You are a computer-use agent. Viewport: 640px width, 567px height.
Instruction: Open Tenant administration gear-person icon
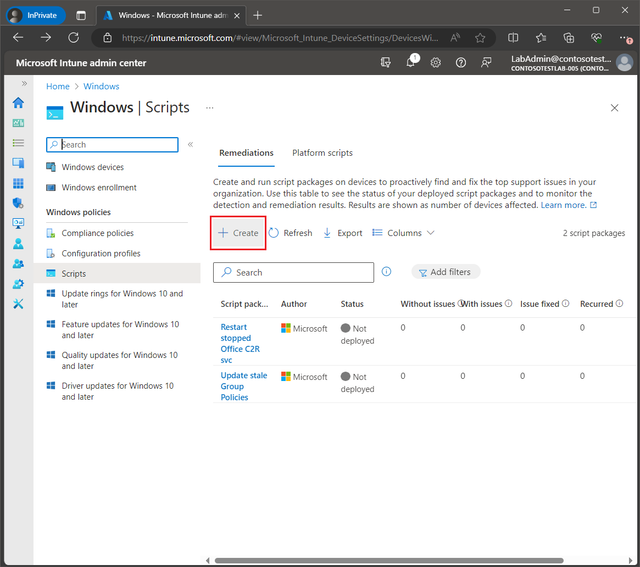(x=18, y=284)
